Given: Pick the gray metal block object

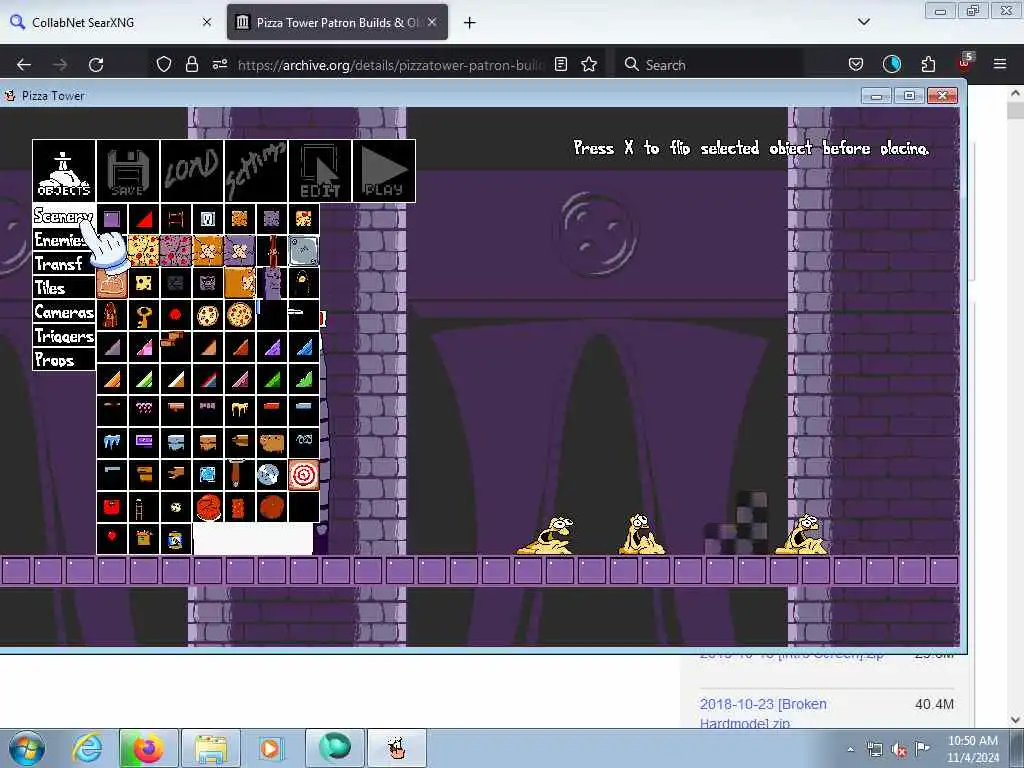Looking at the screenshot, I should click(304, 251).
